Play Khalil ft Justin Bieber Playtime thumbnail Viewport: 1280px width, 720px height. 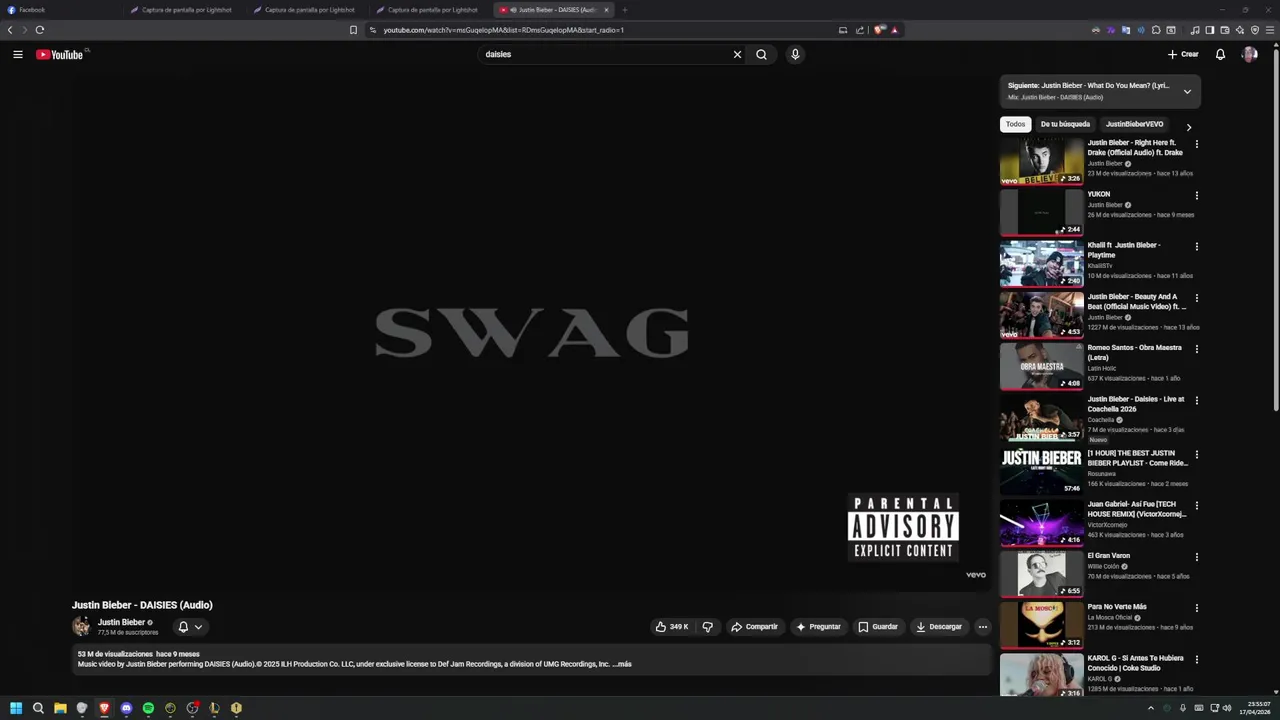(1042, 264)
